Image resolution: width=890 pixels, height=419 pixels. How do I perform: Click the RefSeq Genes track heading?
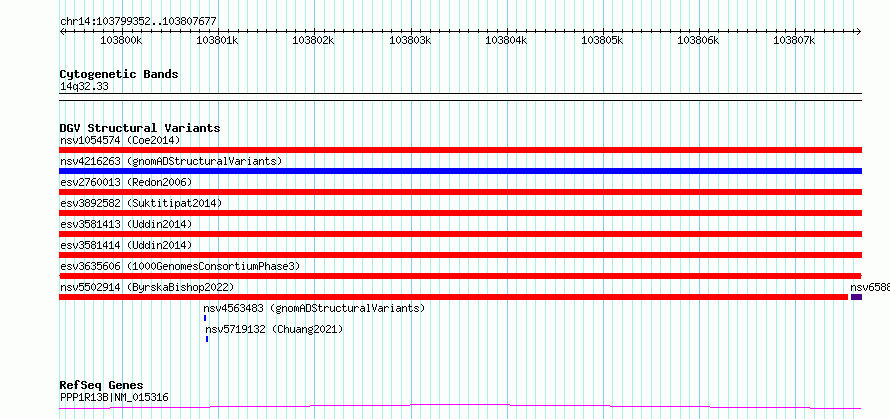pos(101,386)
